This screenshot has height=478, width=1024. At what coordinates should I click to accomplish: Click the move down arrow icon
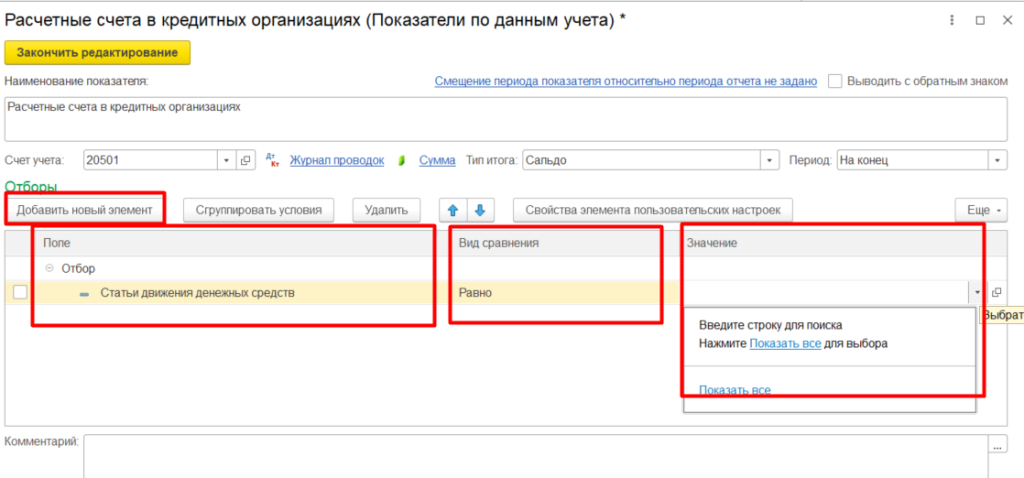[x=480, y=210]
